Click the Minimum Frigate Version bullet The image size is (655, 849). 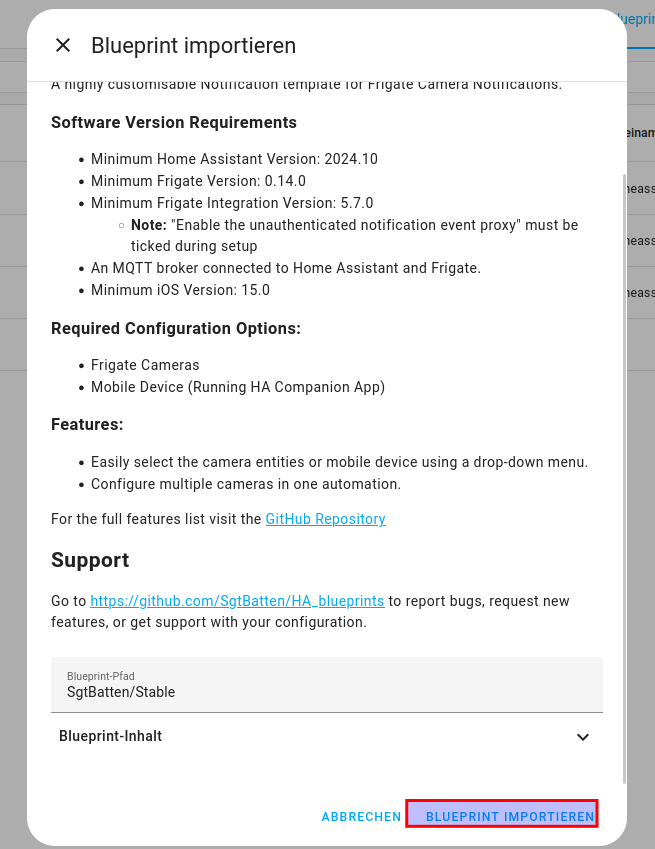(198, 181)
